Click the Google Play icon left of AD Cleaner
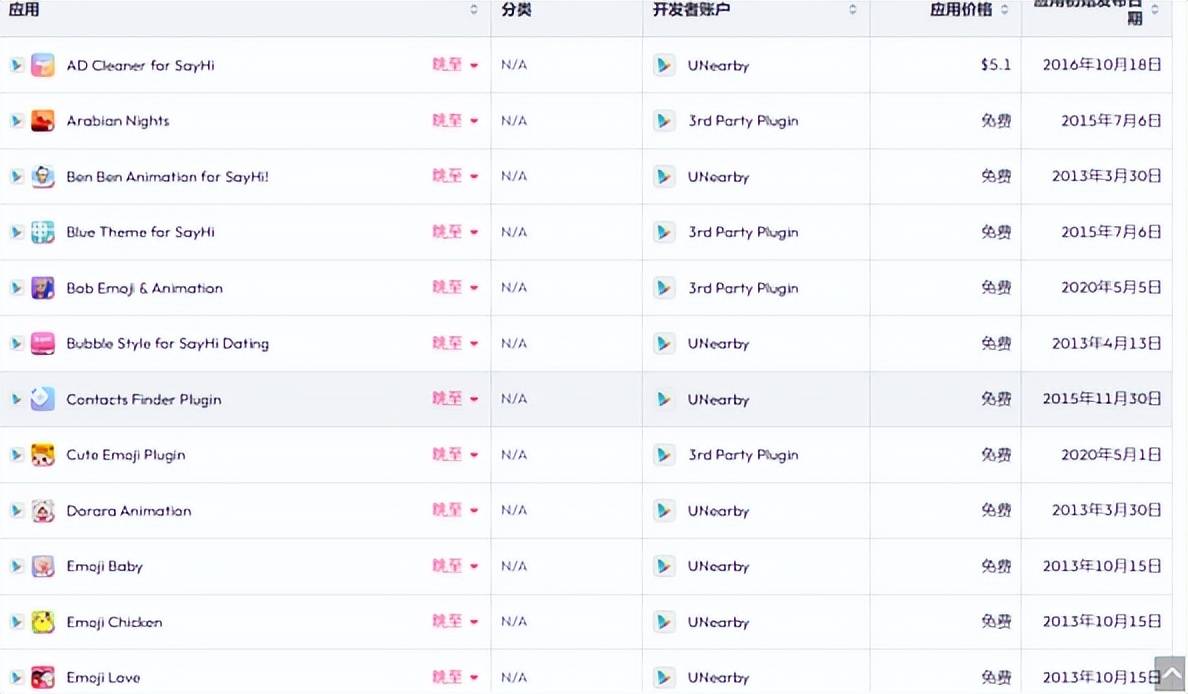The image size is (1188, 694). [x=16, y=65]
